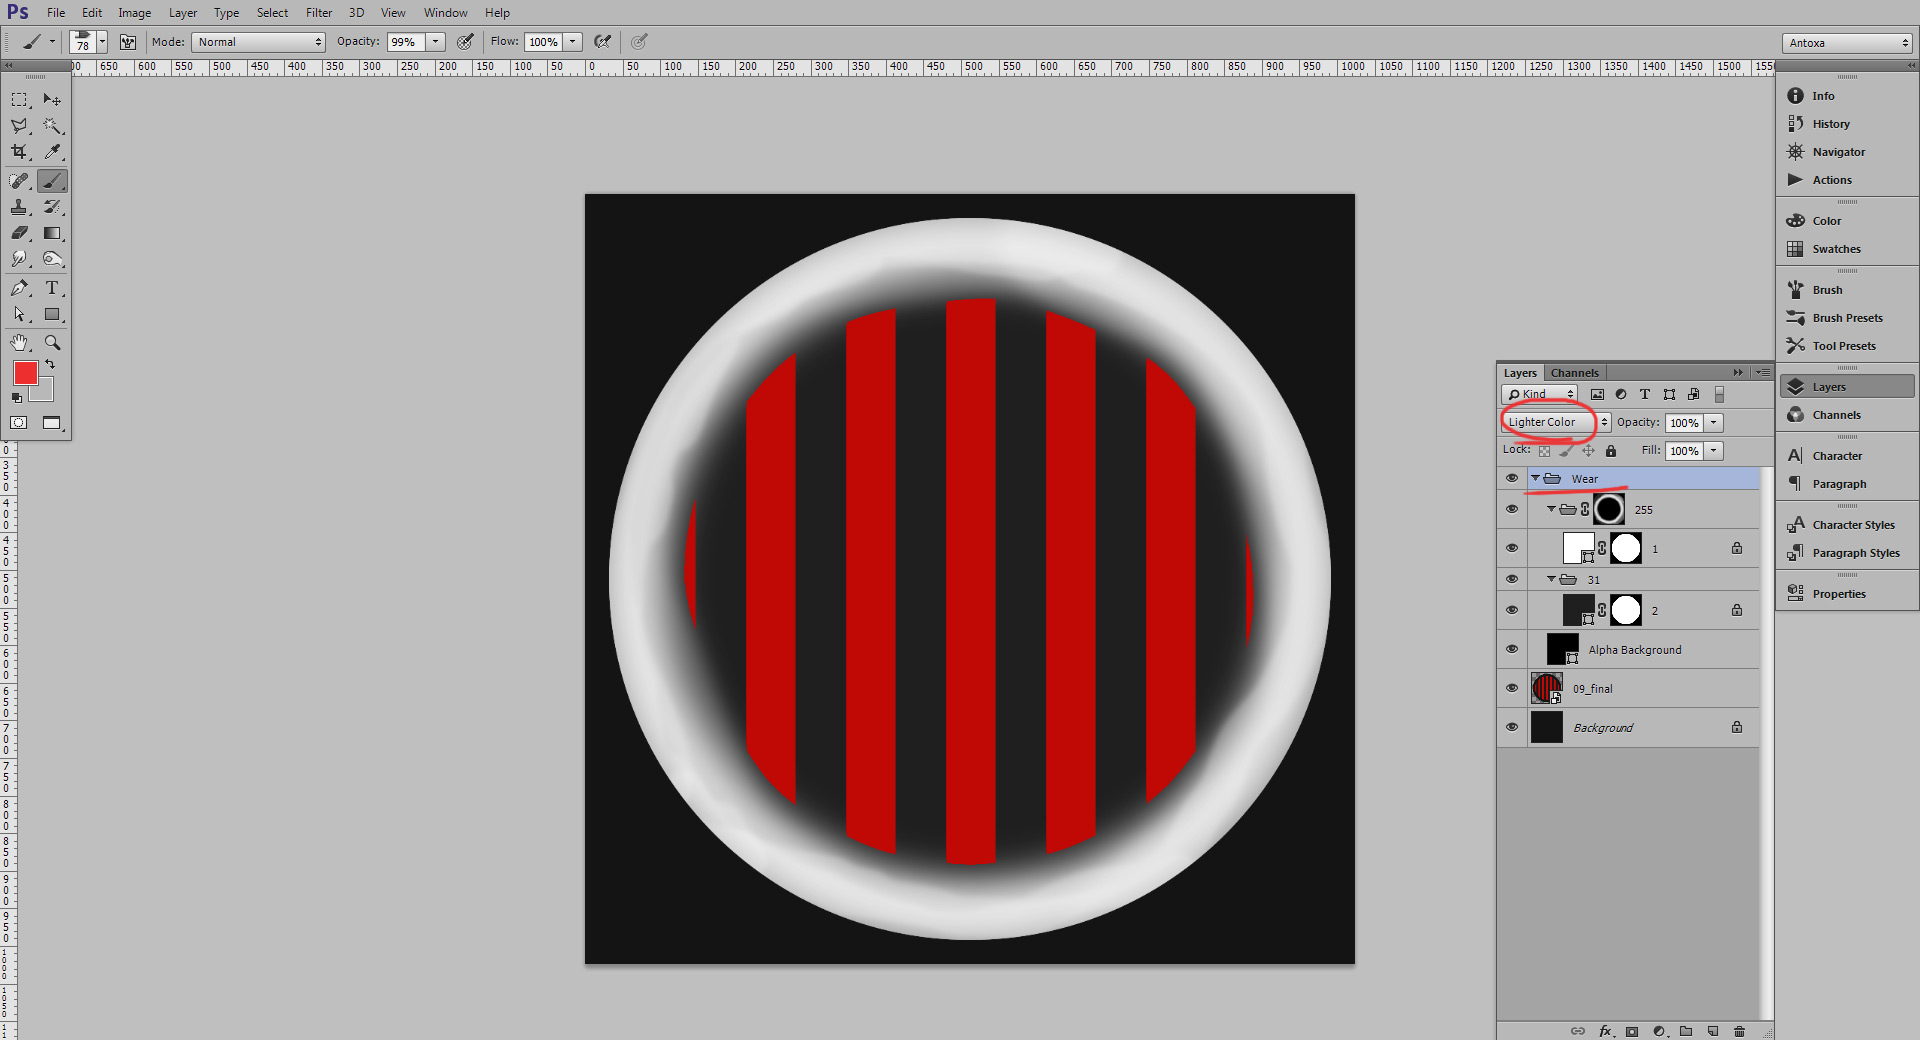
Task: Select the Lasso tool
Action: (x=19, y=126)
